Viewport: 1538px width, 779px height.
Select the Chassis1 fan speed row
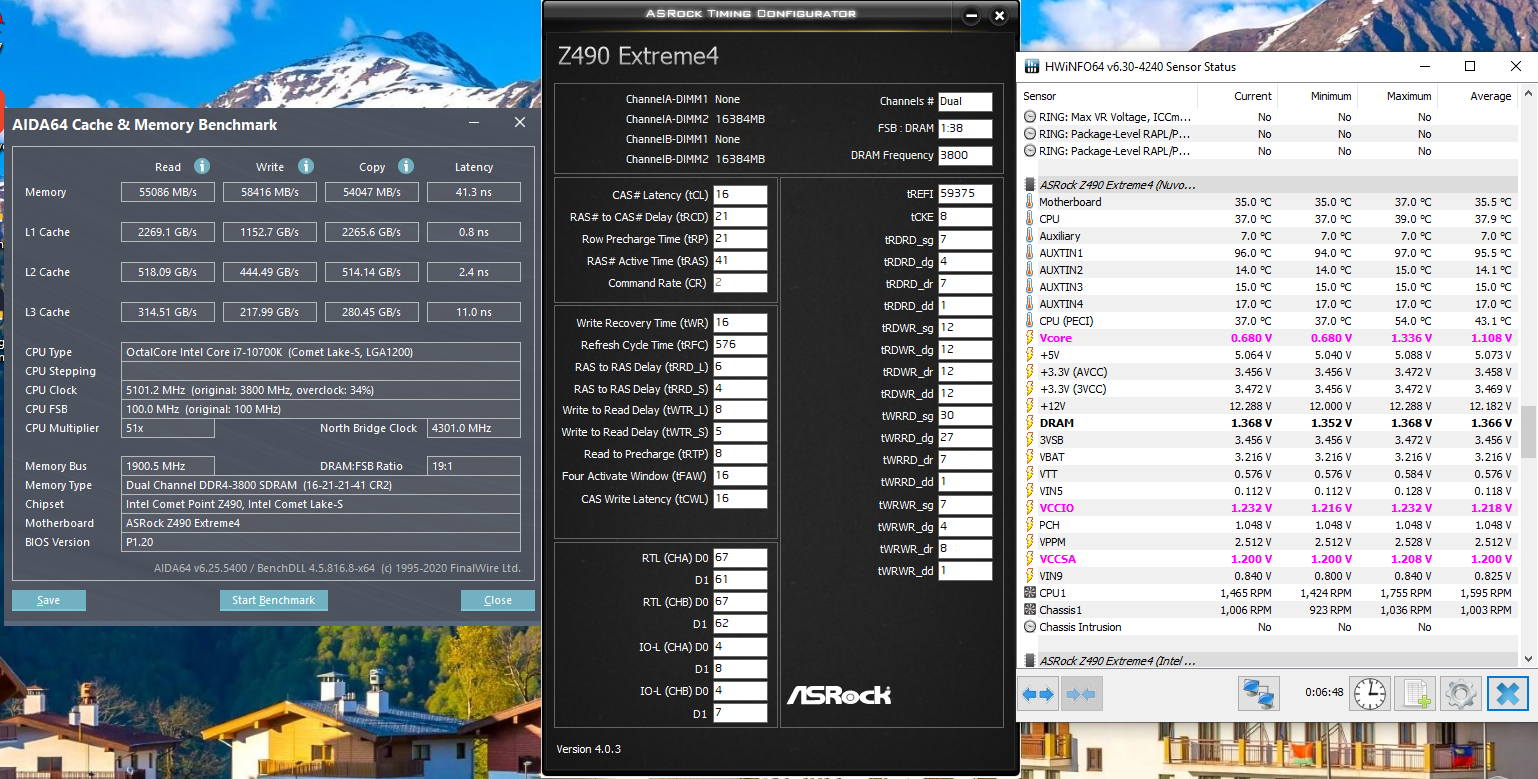1269,610
